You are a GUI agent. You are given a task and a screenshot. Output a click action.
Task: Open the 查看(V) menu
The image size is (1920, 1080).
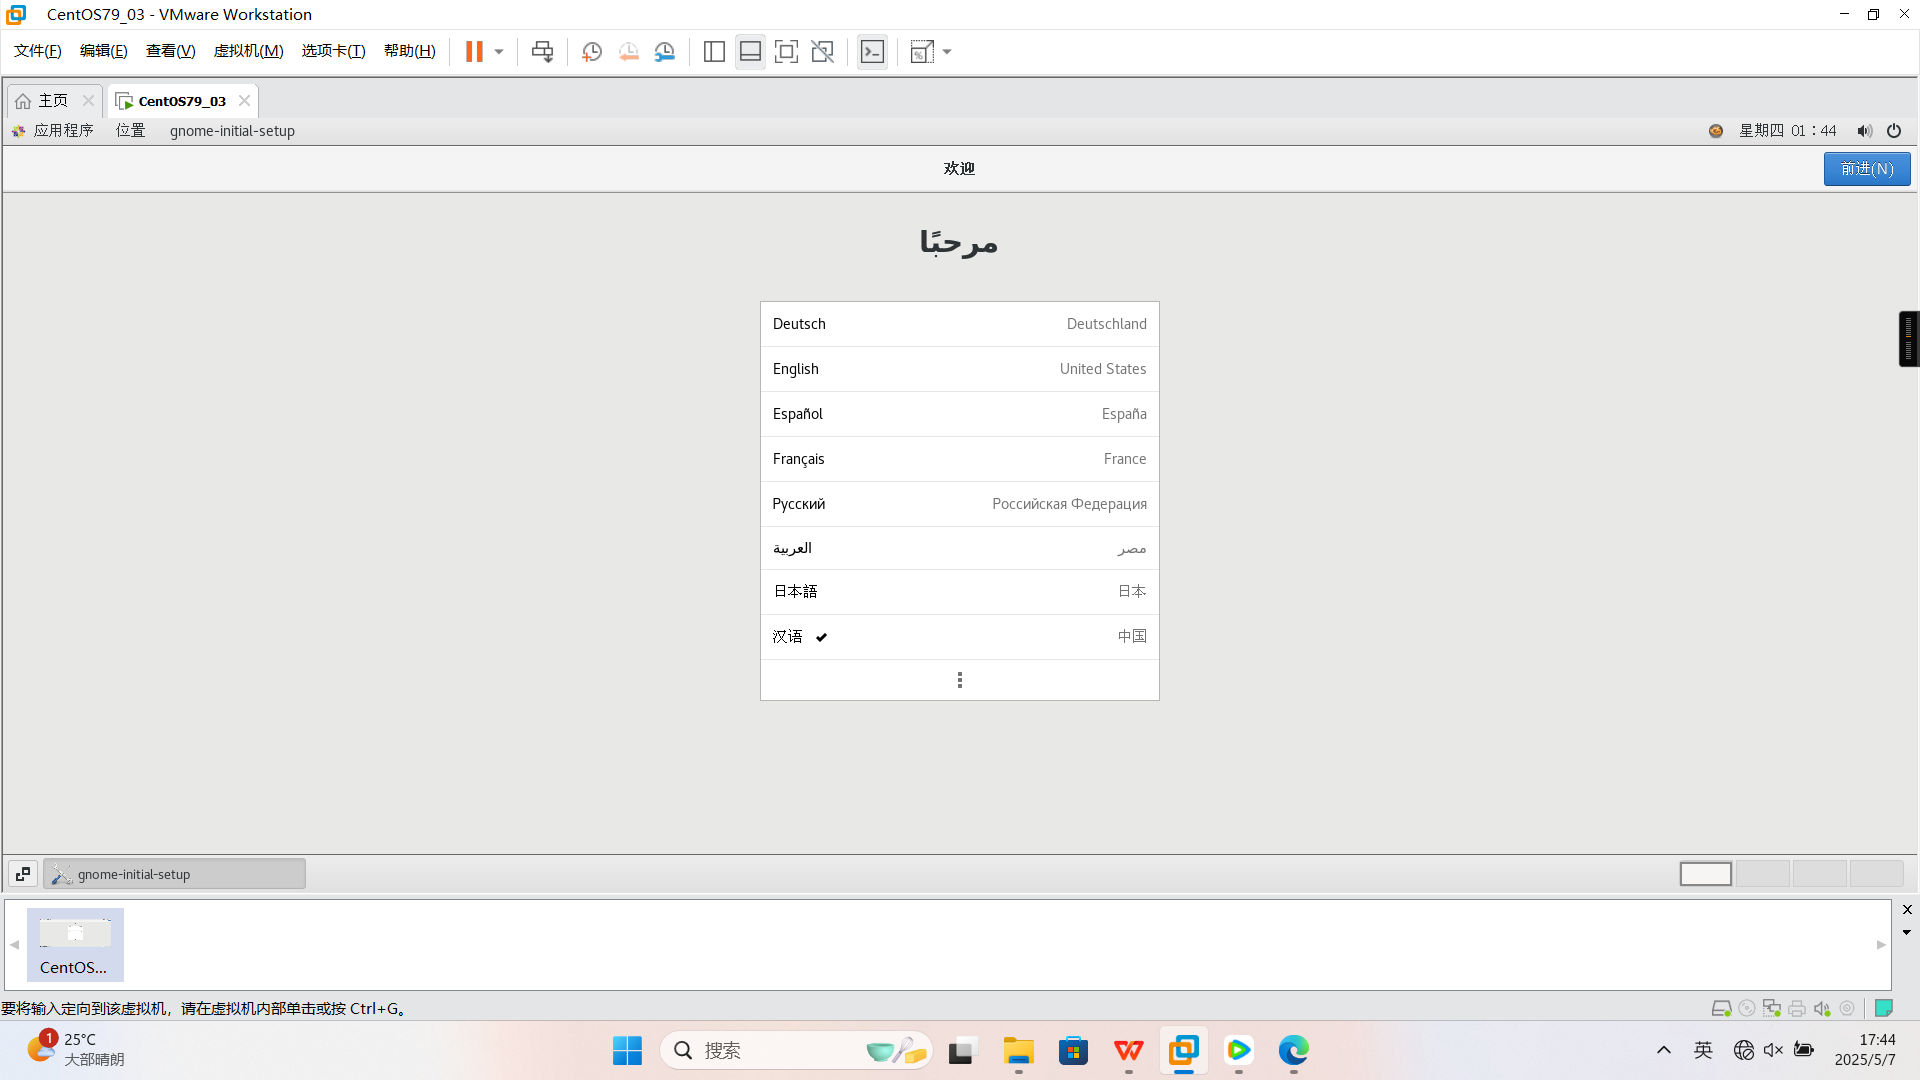click(x=170, y=51)
